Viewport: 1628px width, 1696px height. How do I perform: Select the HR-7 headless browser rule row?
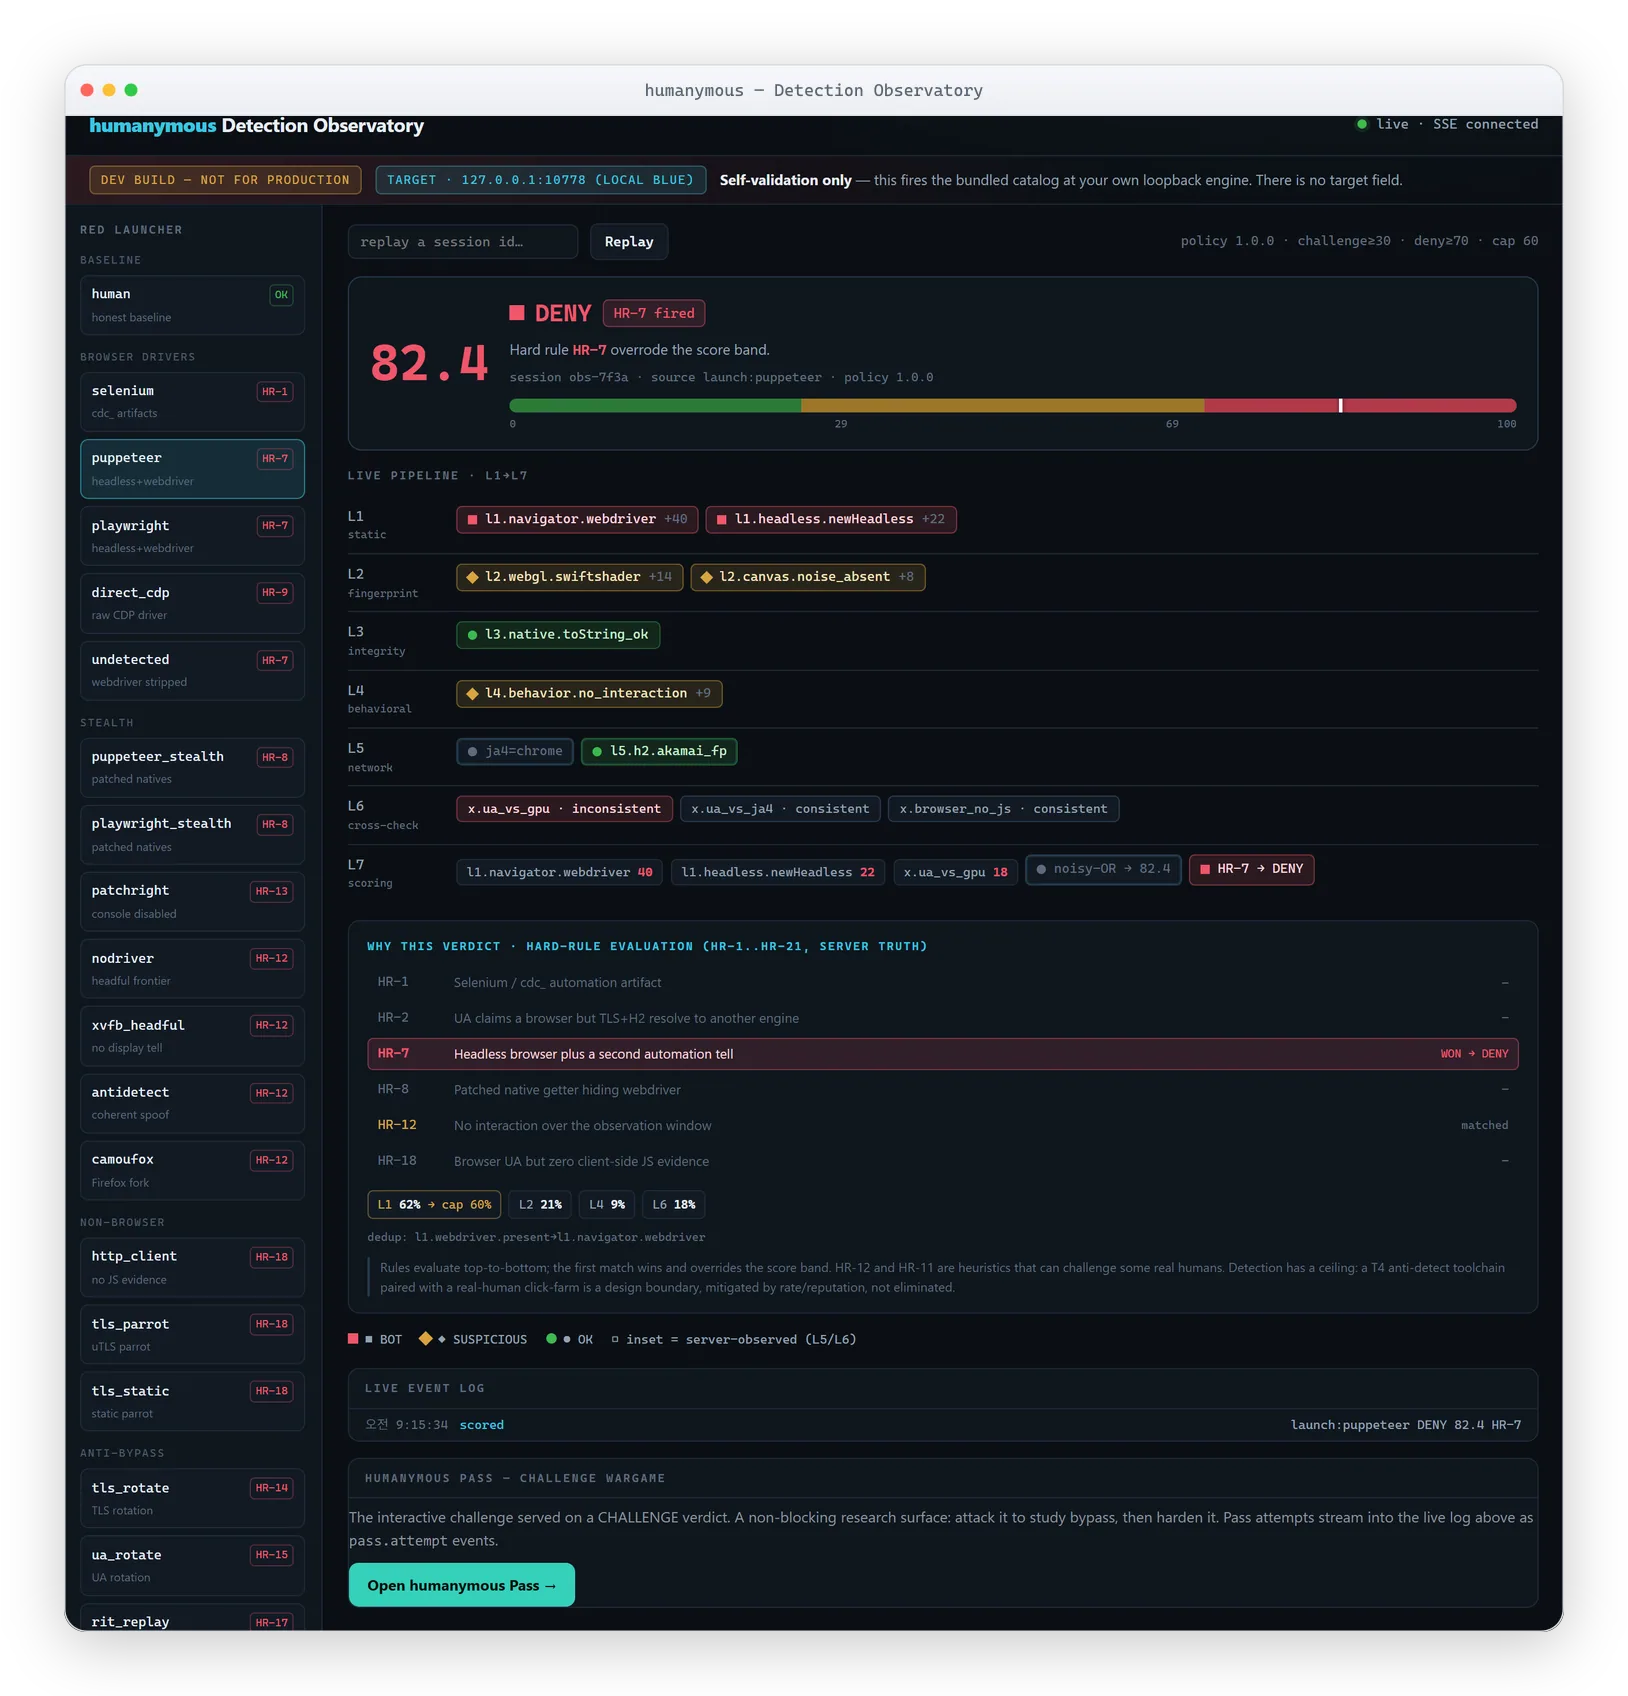tap(943, 1054)
